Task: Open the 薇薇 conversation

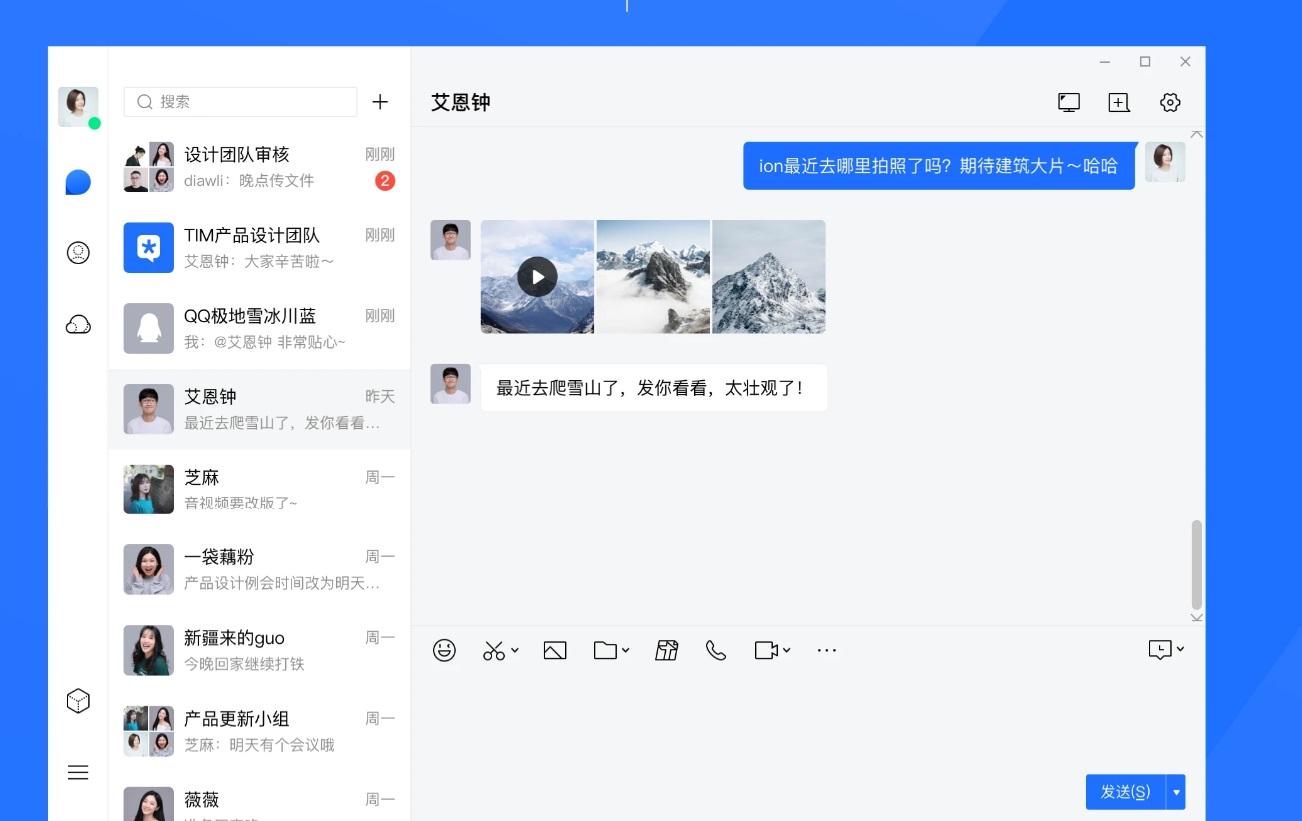Action: pyautogui.click(x=259, y=799)
